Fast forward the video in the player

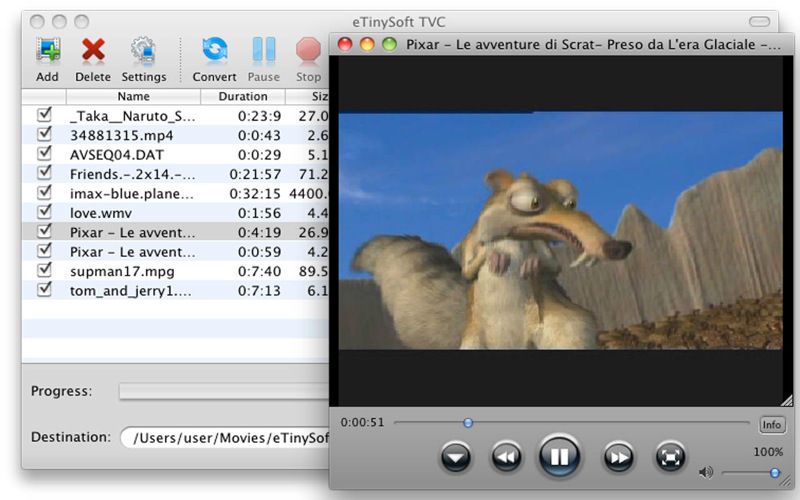pyautogui.click(x=618, y=457)
